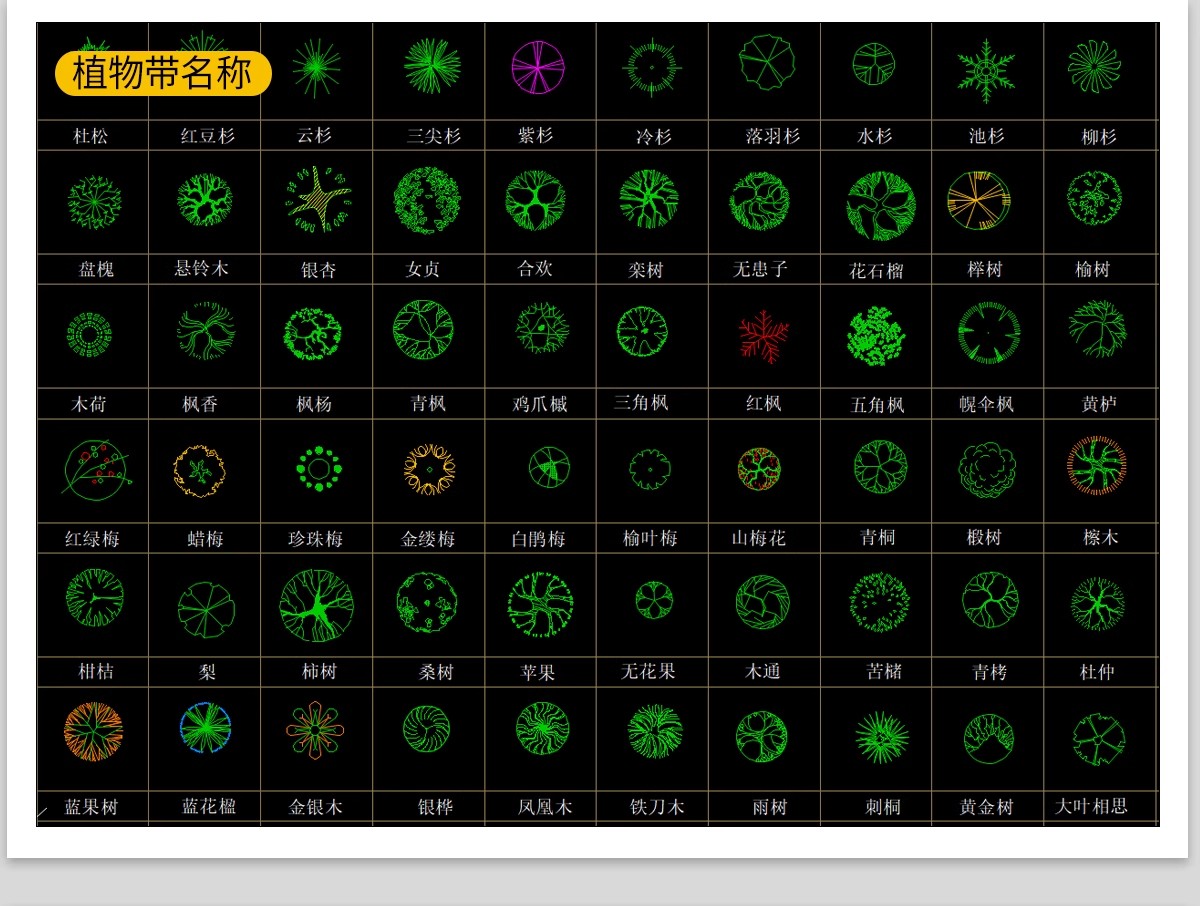Select the 鸡爪槭 name label
The height and width of the screenshot is (906, 1200).
coord(540,404)
